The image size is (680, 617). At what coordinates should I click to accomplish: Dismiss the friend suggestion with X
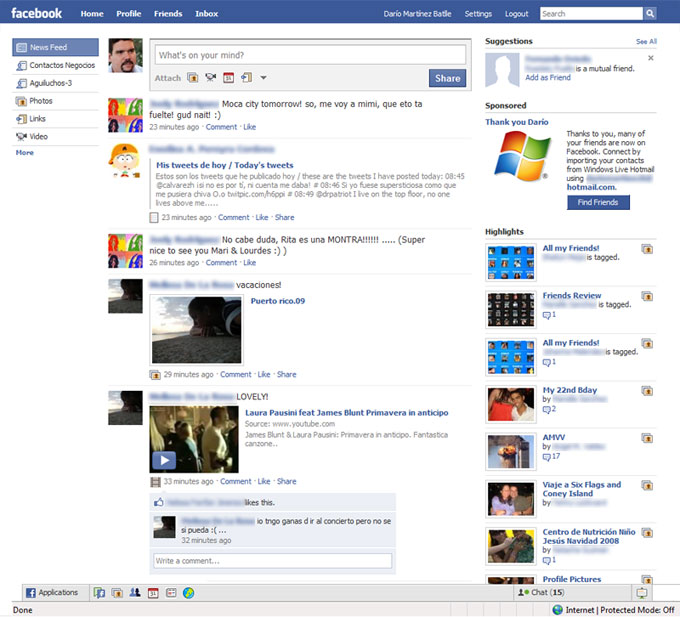(651, 58)
